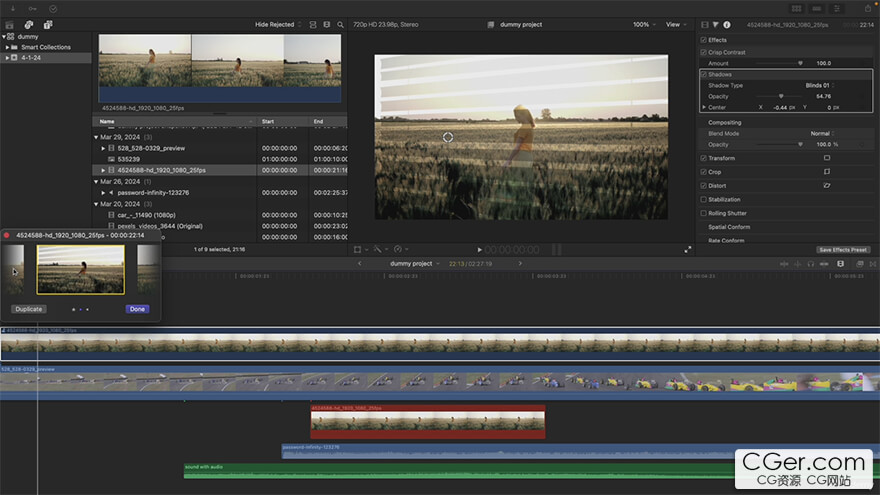Show the Transitions browser icon
Image resolution: width=880 pixels, height=495 pixels.
coord(873,264)
